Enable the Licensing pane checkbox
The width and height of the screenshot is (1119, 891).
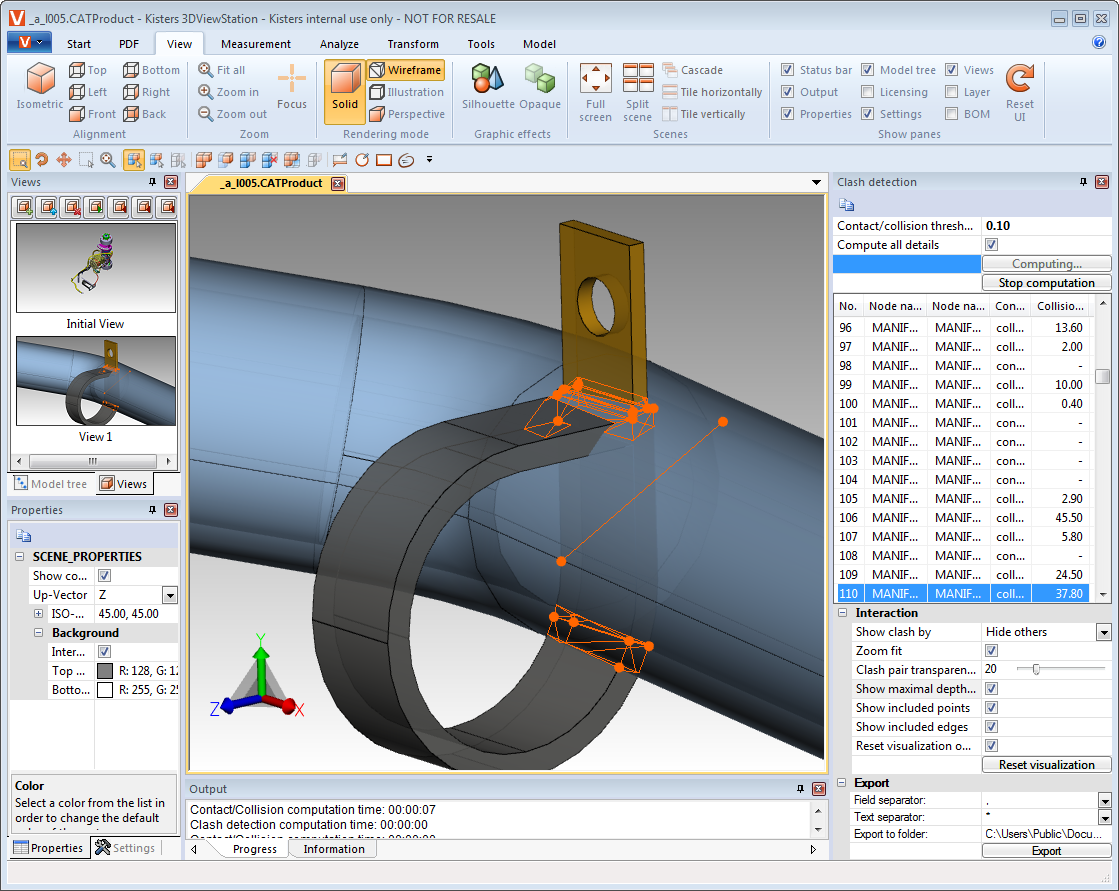point(867,92)
